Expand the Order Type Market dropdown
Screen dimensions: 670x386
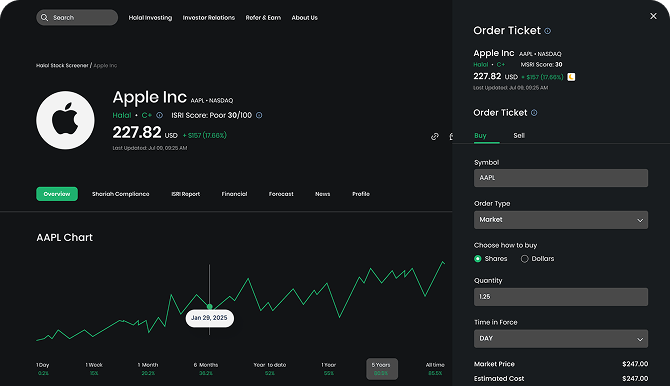click(561, 220)
